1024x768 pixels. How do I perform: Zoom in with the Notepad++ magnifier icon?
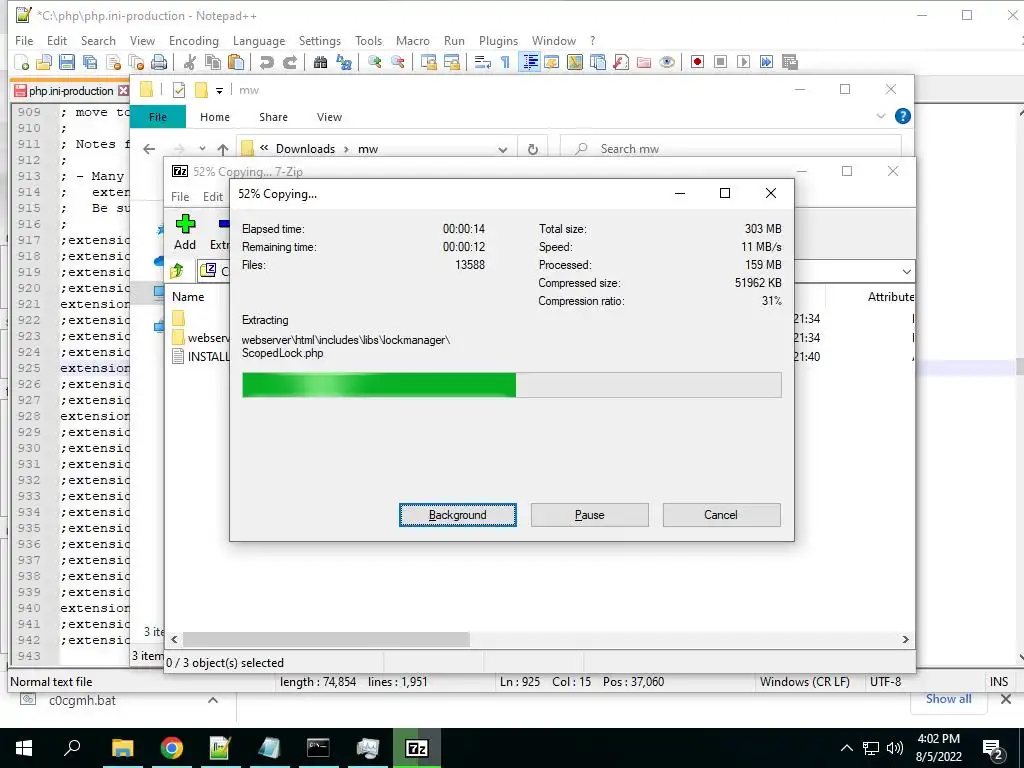click(x=375, y=62)
